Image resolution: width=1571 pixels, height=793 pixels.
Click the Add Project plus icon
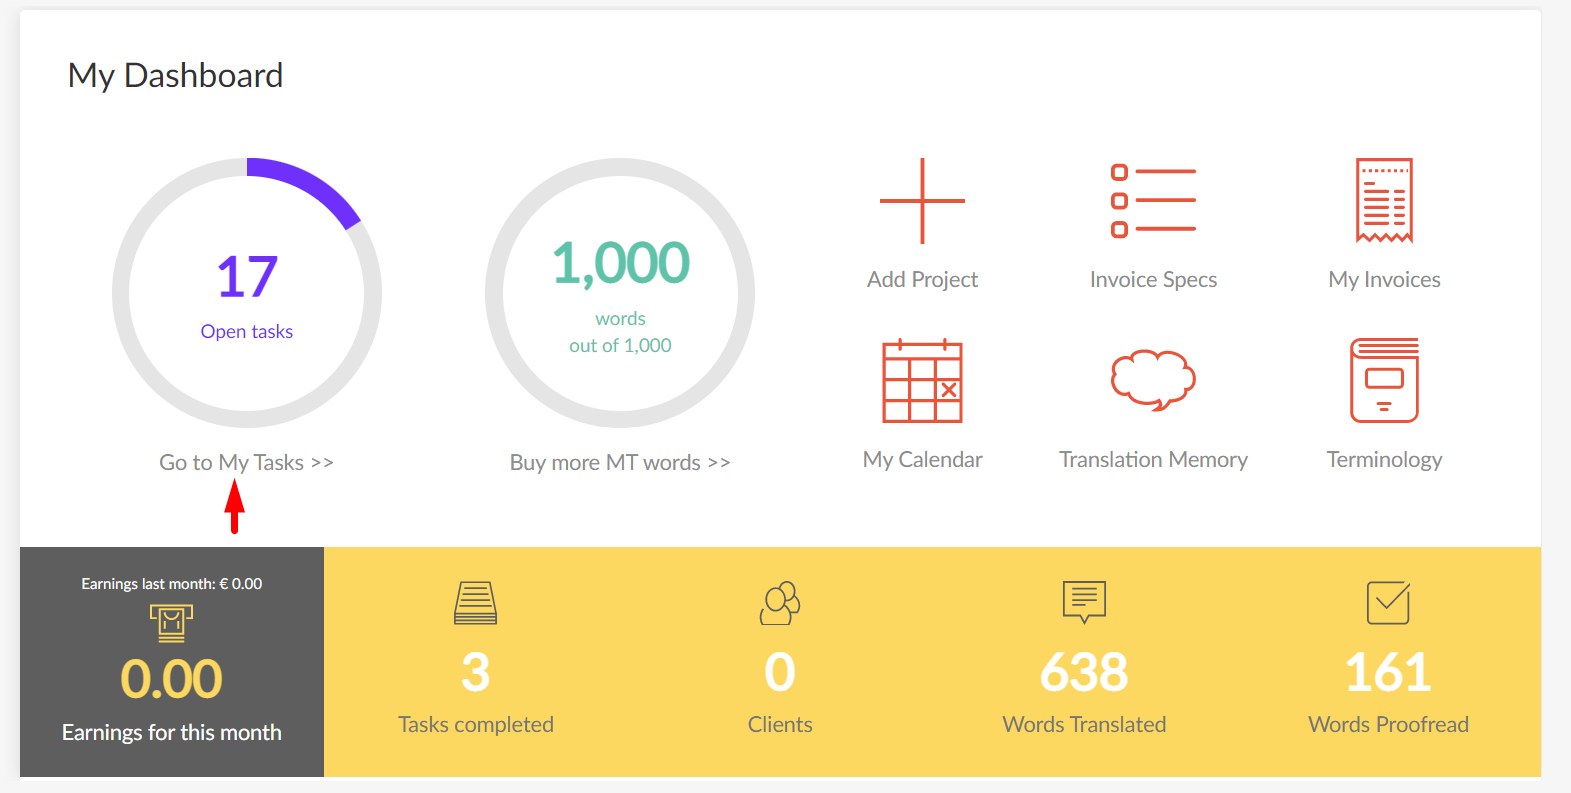point(922,201)
